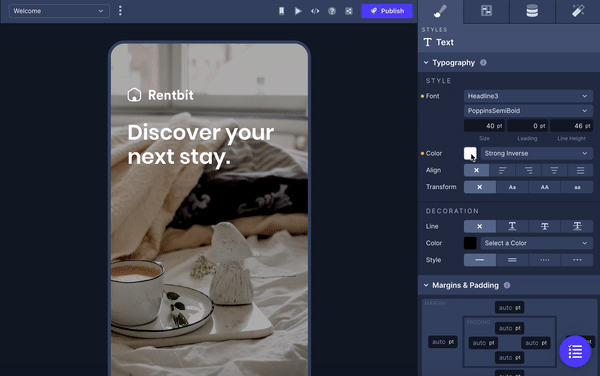The height and width of the screenshot is (376, 600).
Task: Click the top margin auto field
Action: (510, 308)
